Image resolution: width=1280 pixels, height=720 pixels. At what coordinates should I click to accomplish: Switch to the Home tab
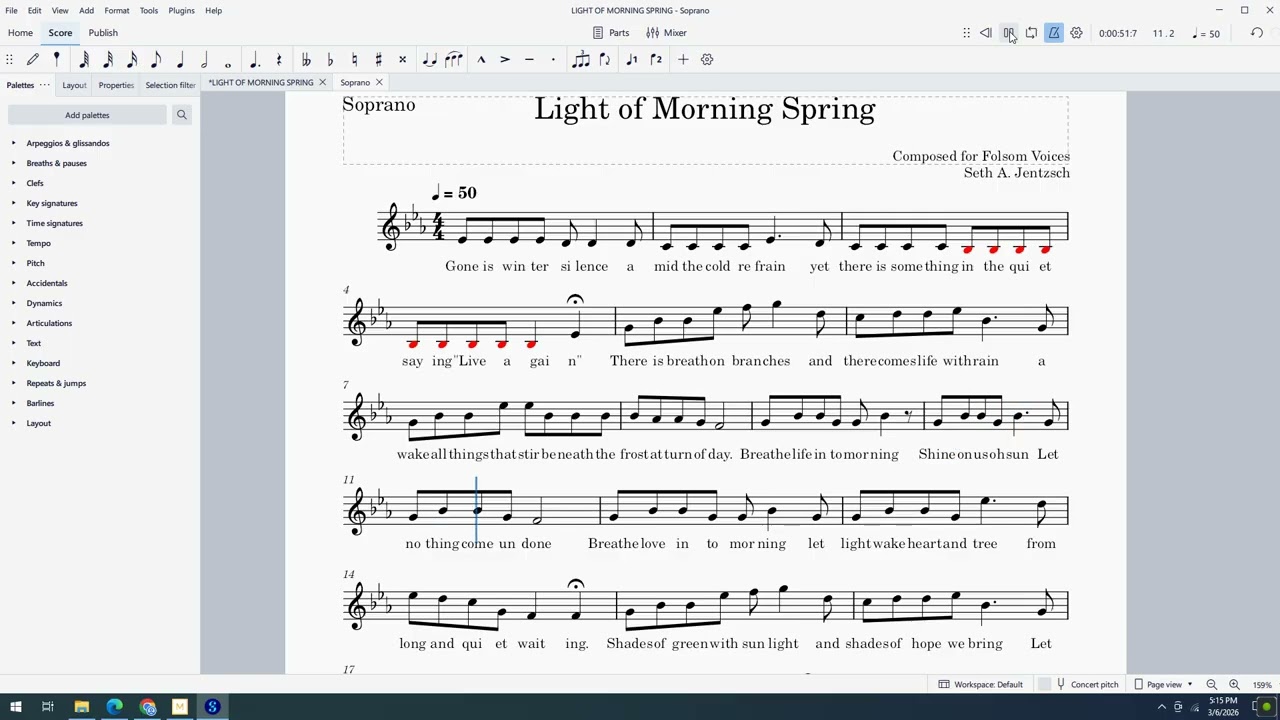coord(20,33)
